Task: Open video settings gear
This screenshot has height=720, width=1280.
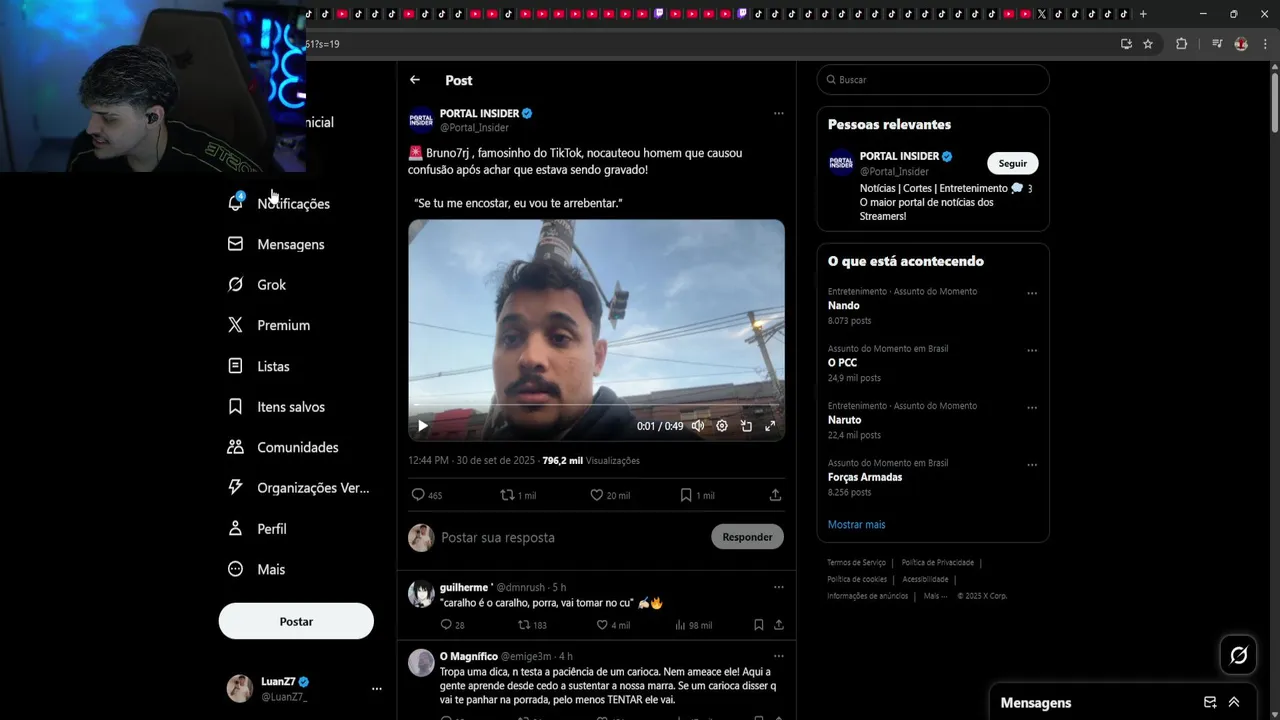Action: pyautogui.click(x=722, y=426)
